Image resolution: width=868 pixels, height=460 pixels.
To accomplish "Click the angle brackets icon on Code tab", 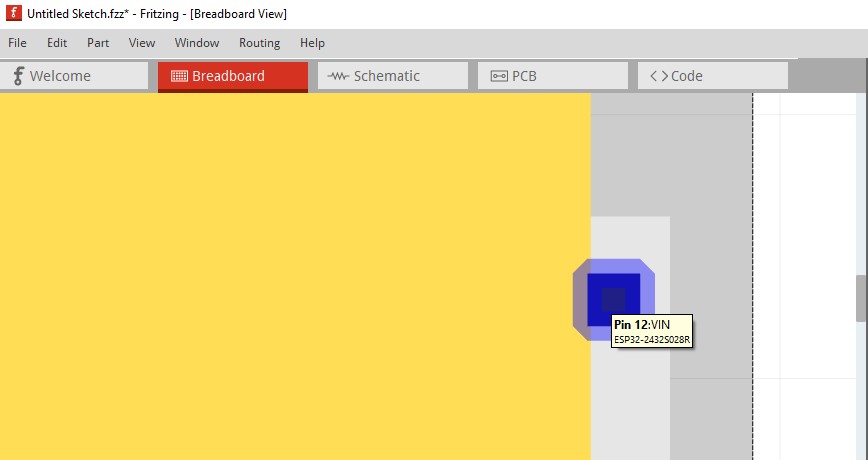I will [x=659, y=76].
